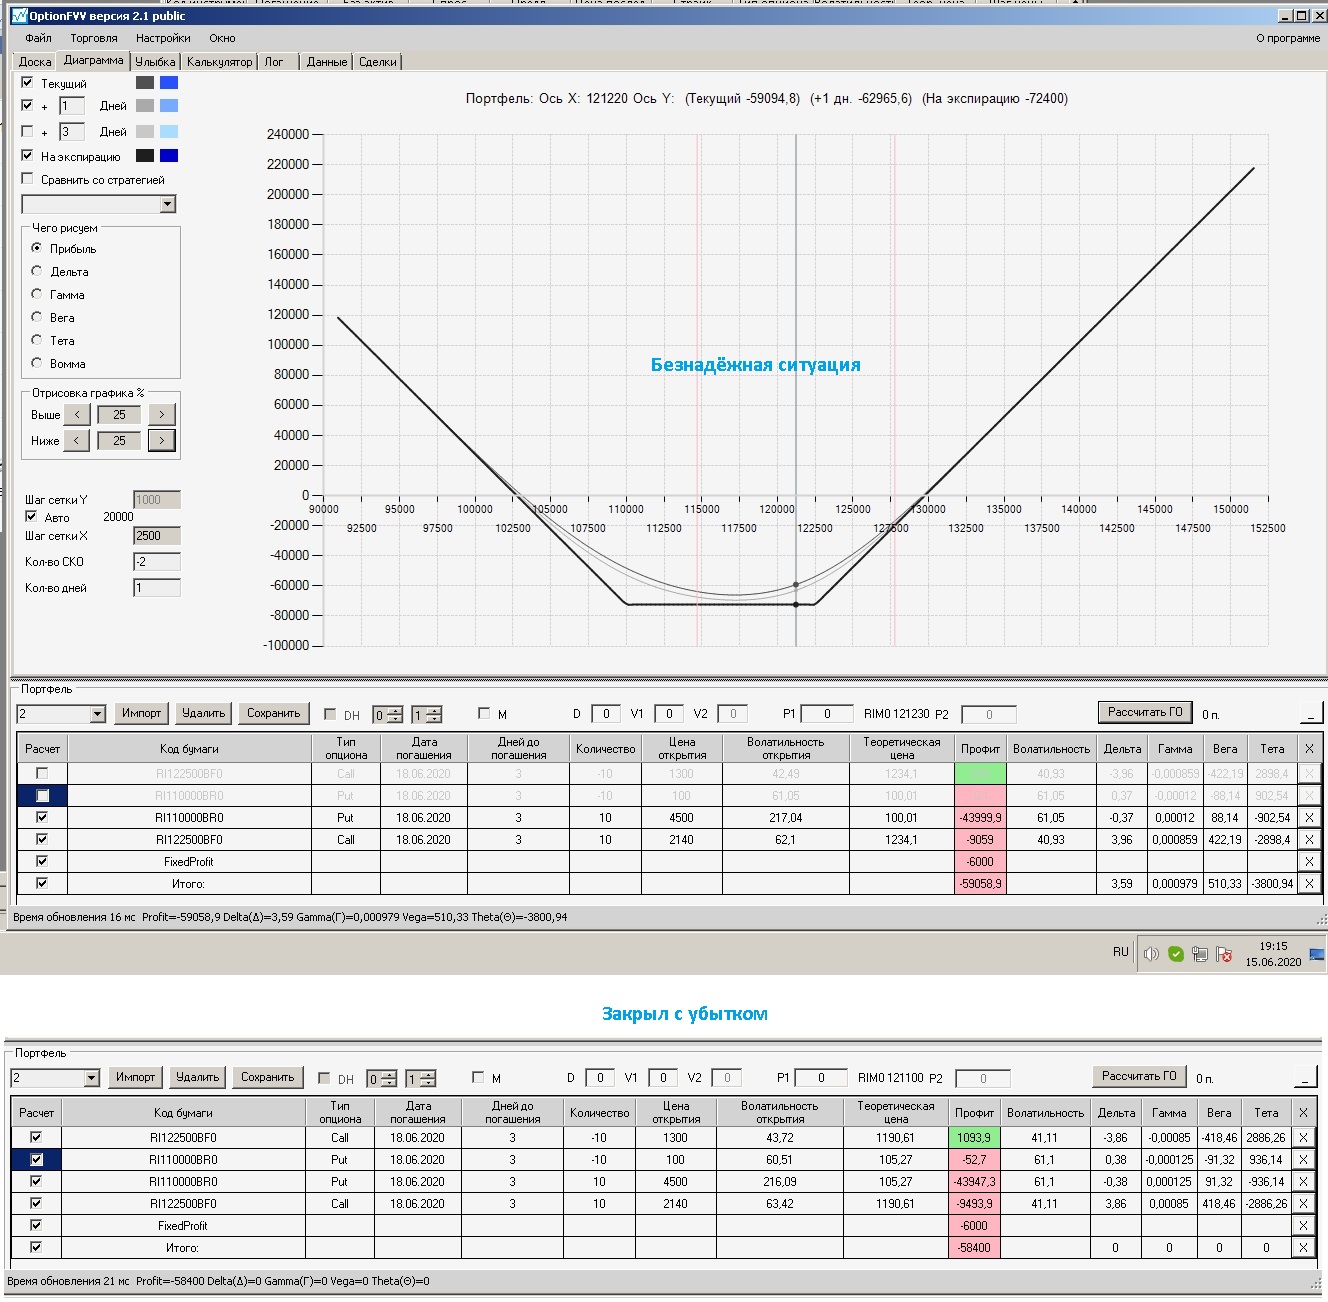Click the X on the upper portfolio's FixedProfit row
The height and width of the screenshot is (1302, 1328).
1309,862
